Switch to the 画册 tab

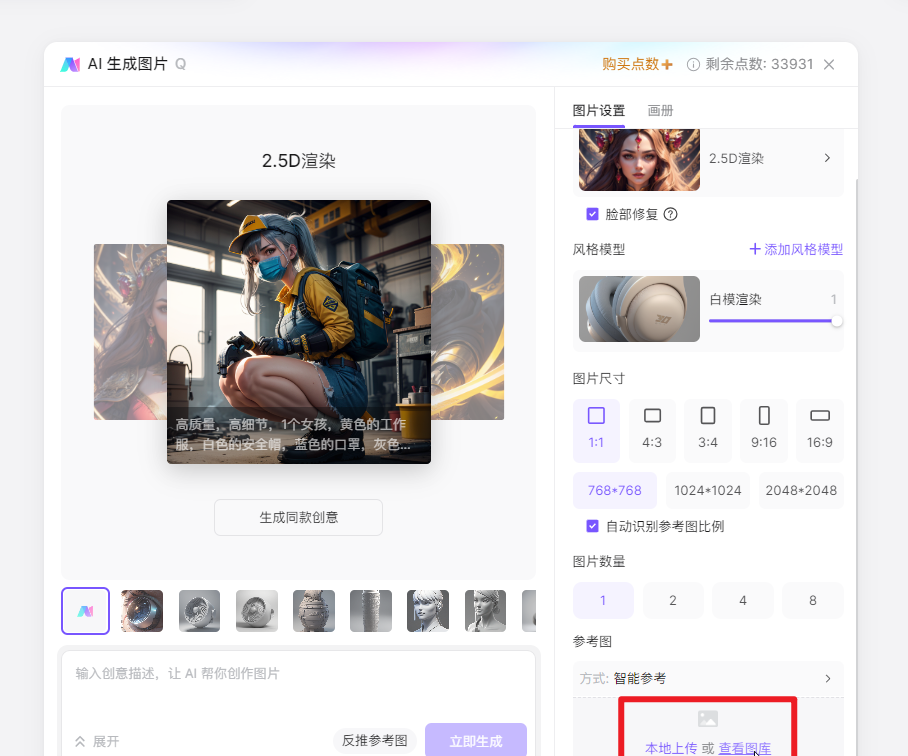(x=660, y=111)
